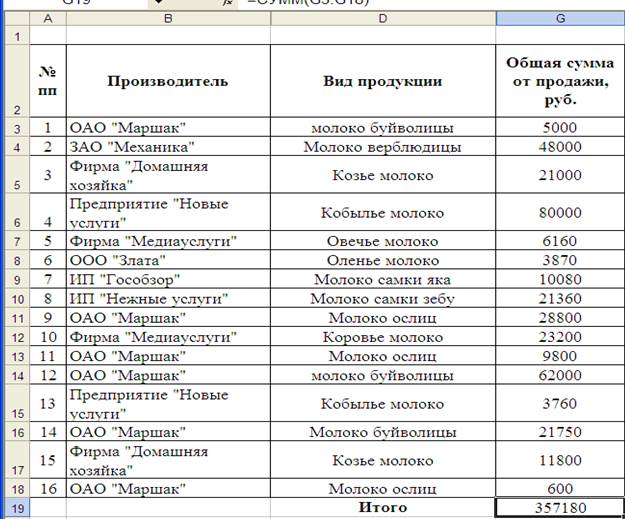Select row 19 header
Viewport: 625px width, 519px height.
pyautogui.click(x=17, y=508)
